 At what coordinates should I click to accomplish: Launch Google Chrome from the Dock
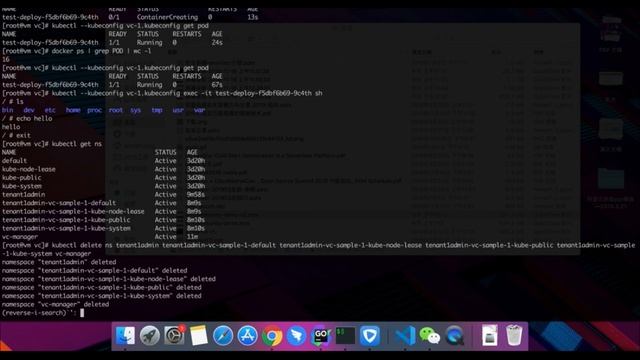[x=272, y=336]
